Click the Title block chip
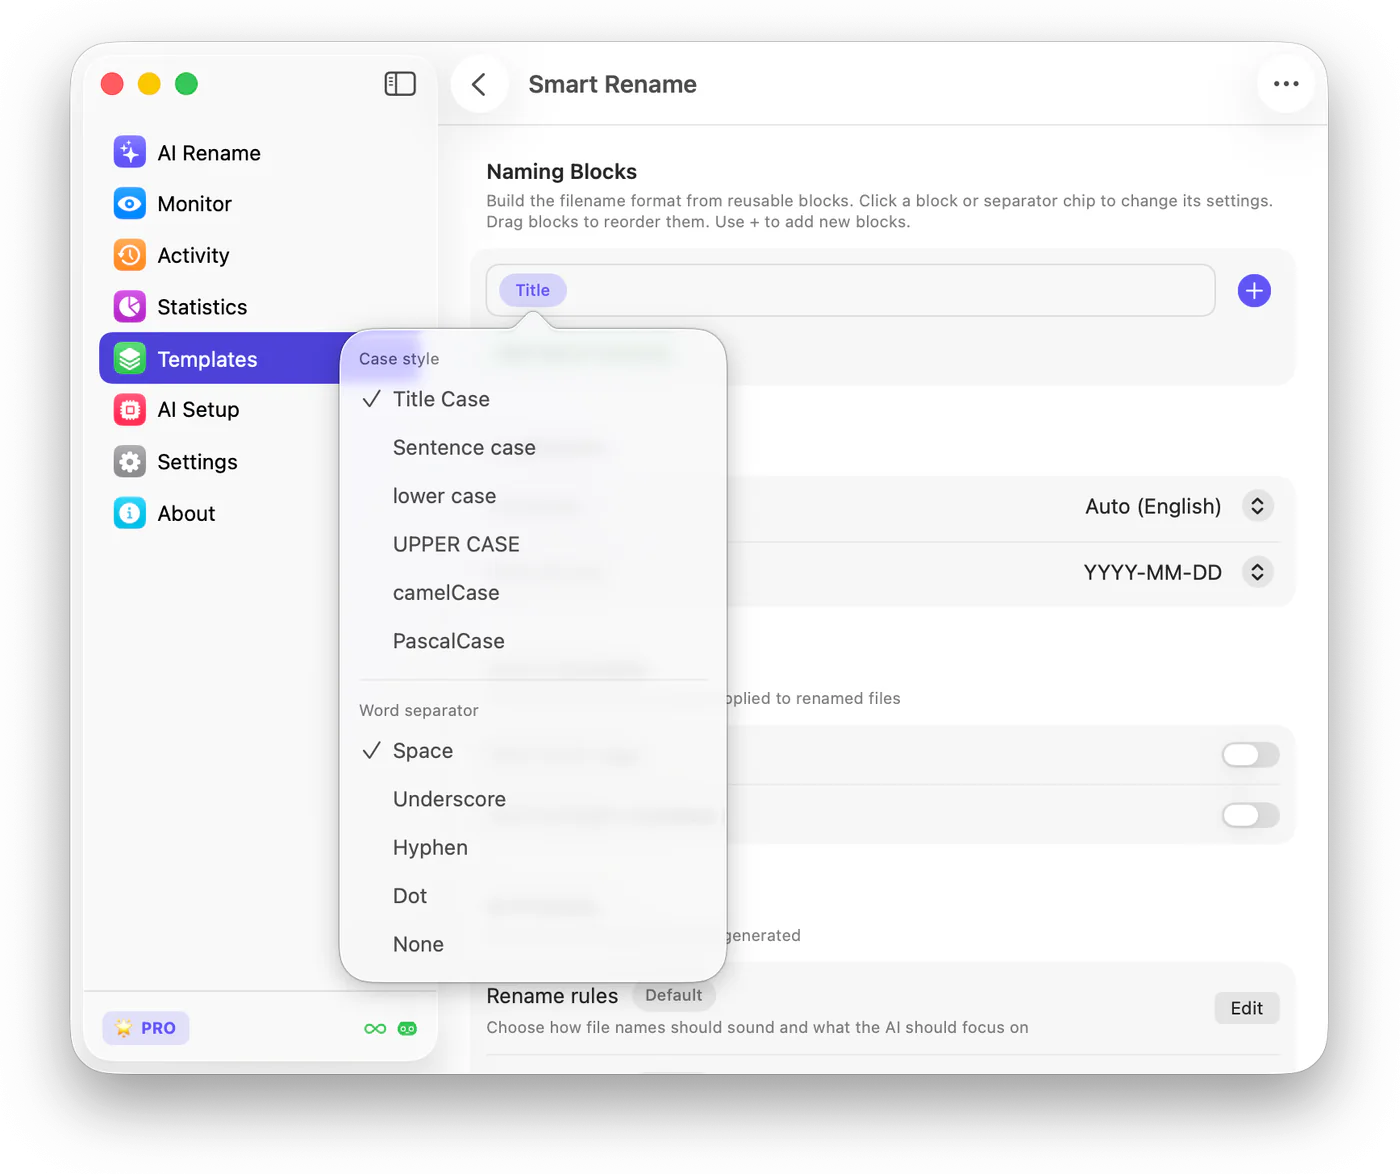 (533, 290)
